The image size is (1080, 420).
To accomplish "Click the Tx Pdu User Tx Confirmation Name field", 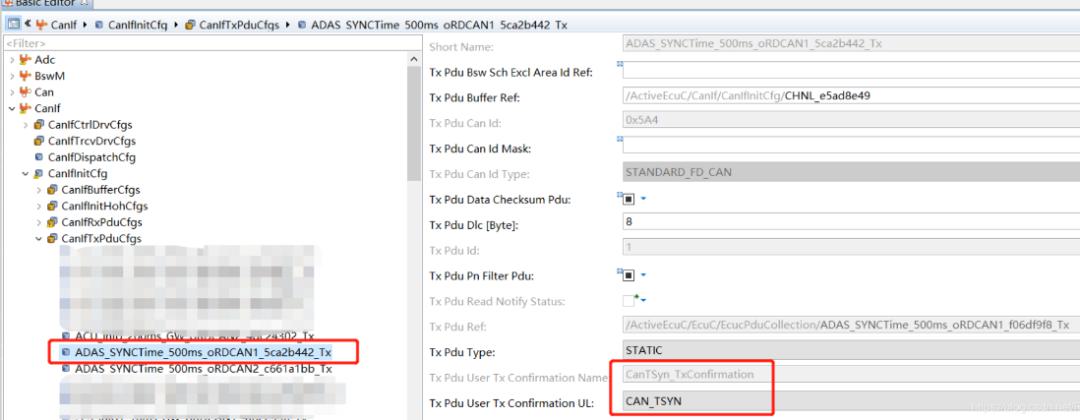I will (851, 375).
